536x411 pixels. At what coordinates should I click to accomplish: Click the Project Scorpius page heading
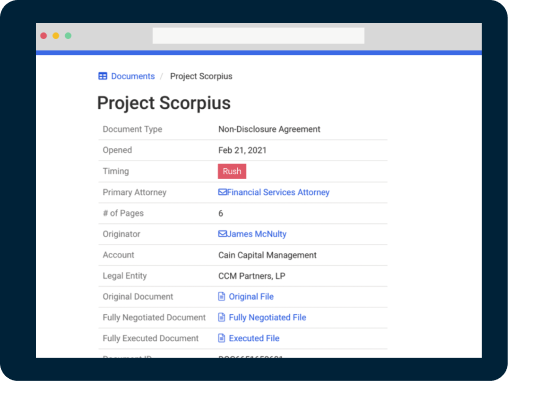(164, 103)
